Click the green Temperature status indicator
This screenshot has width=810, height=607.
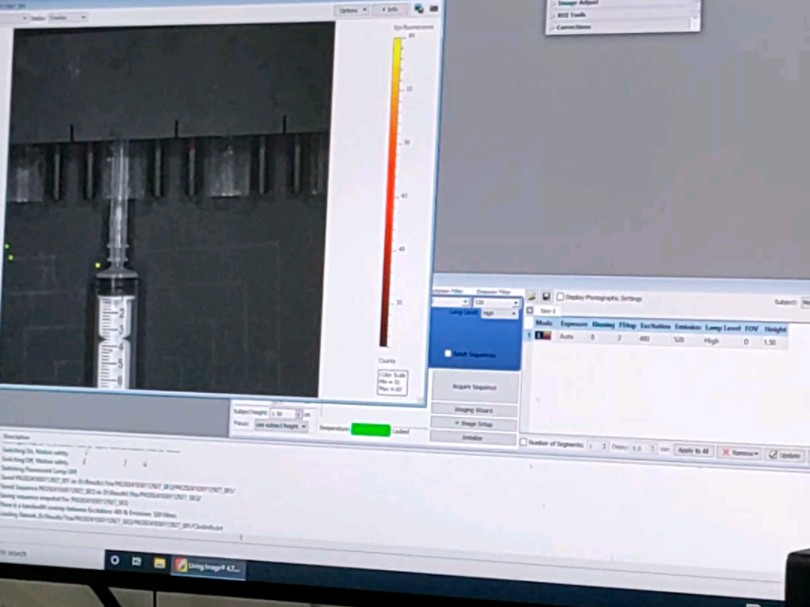(370, 429)
